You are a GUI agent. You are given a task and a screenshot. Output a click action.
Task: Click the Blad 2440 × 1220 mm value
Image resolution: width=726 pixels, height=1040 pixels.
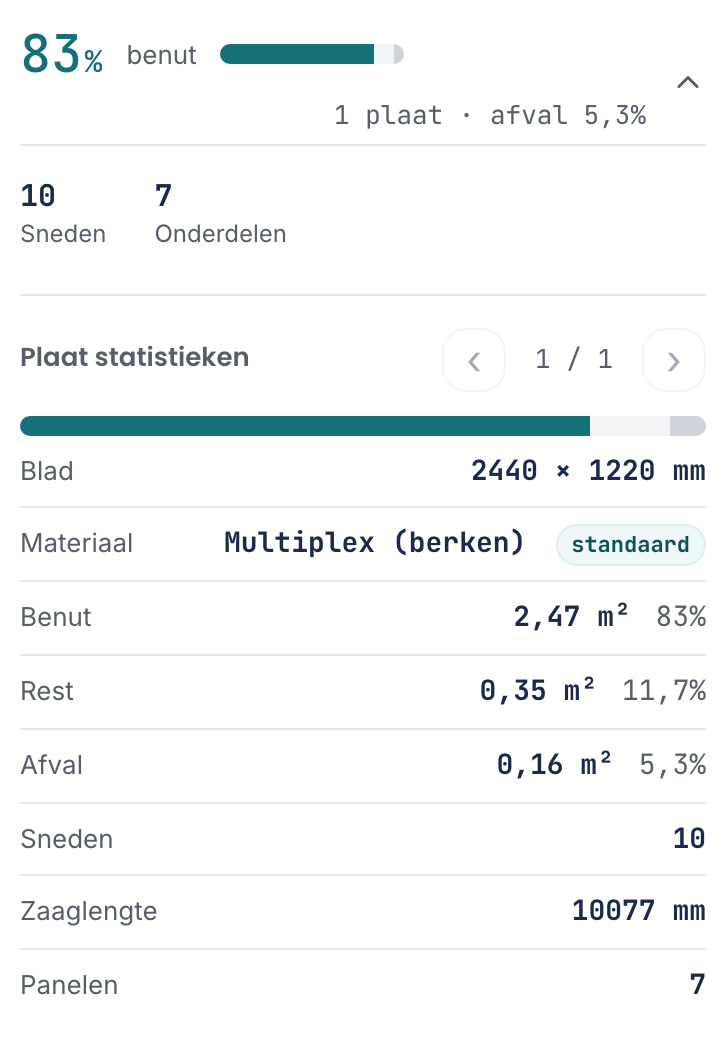[588, 471]
